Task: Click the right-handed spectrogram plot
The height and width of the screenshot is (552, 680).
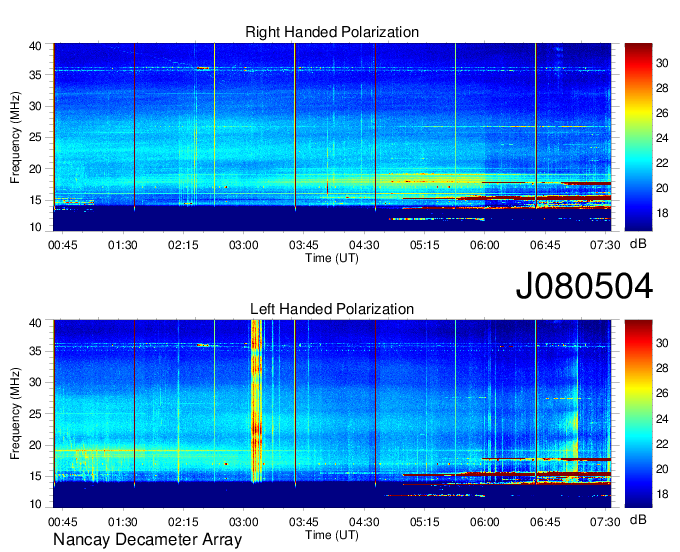Action: (332, 137)
